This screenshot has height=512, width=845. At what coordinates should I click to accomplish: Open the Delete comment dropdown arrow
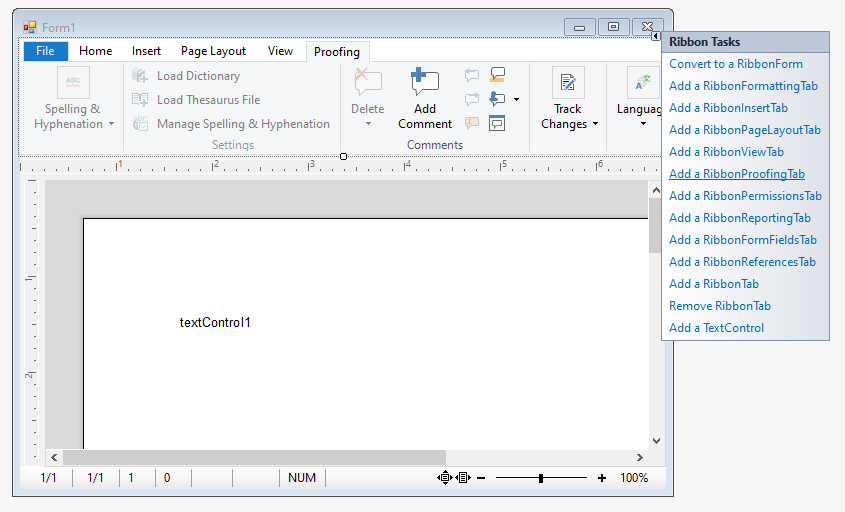[x=368, y=124]
